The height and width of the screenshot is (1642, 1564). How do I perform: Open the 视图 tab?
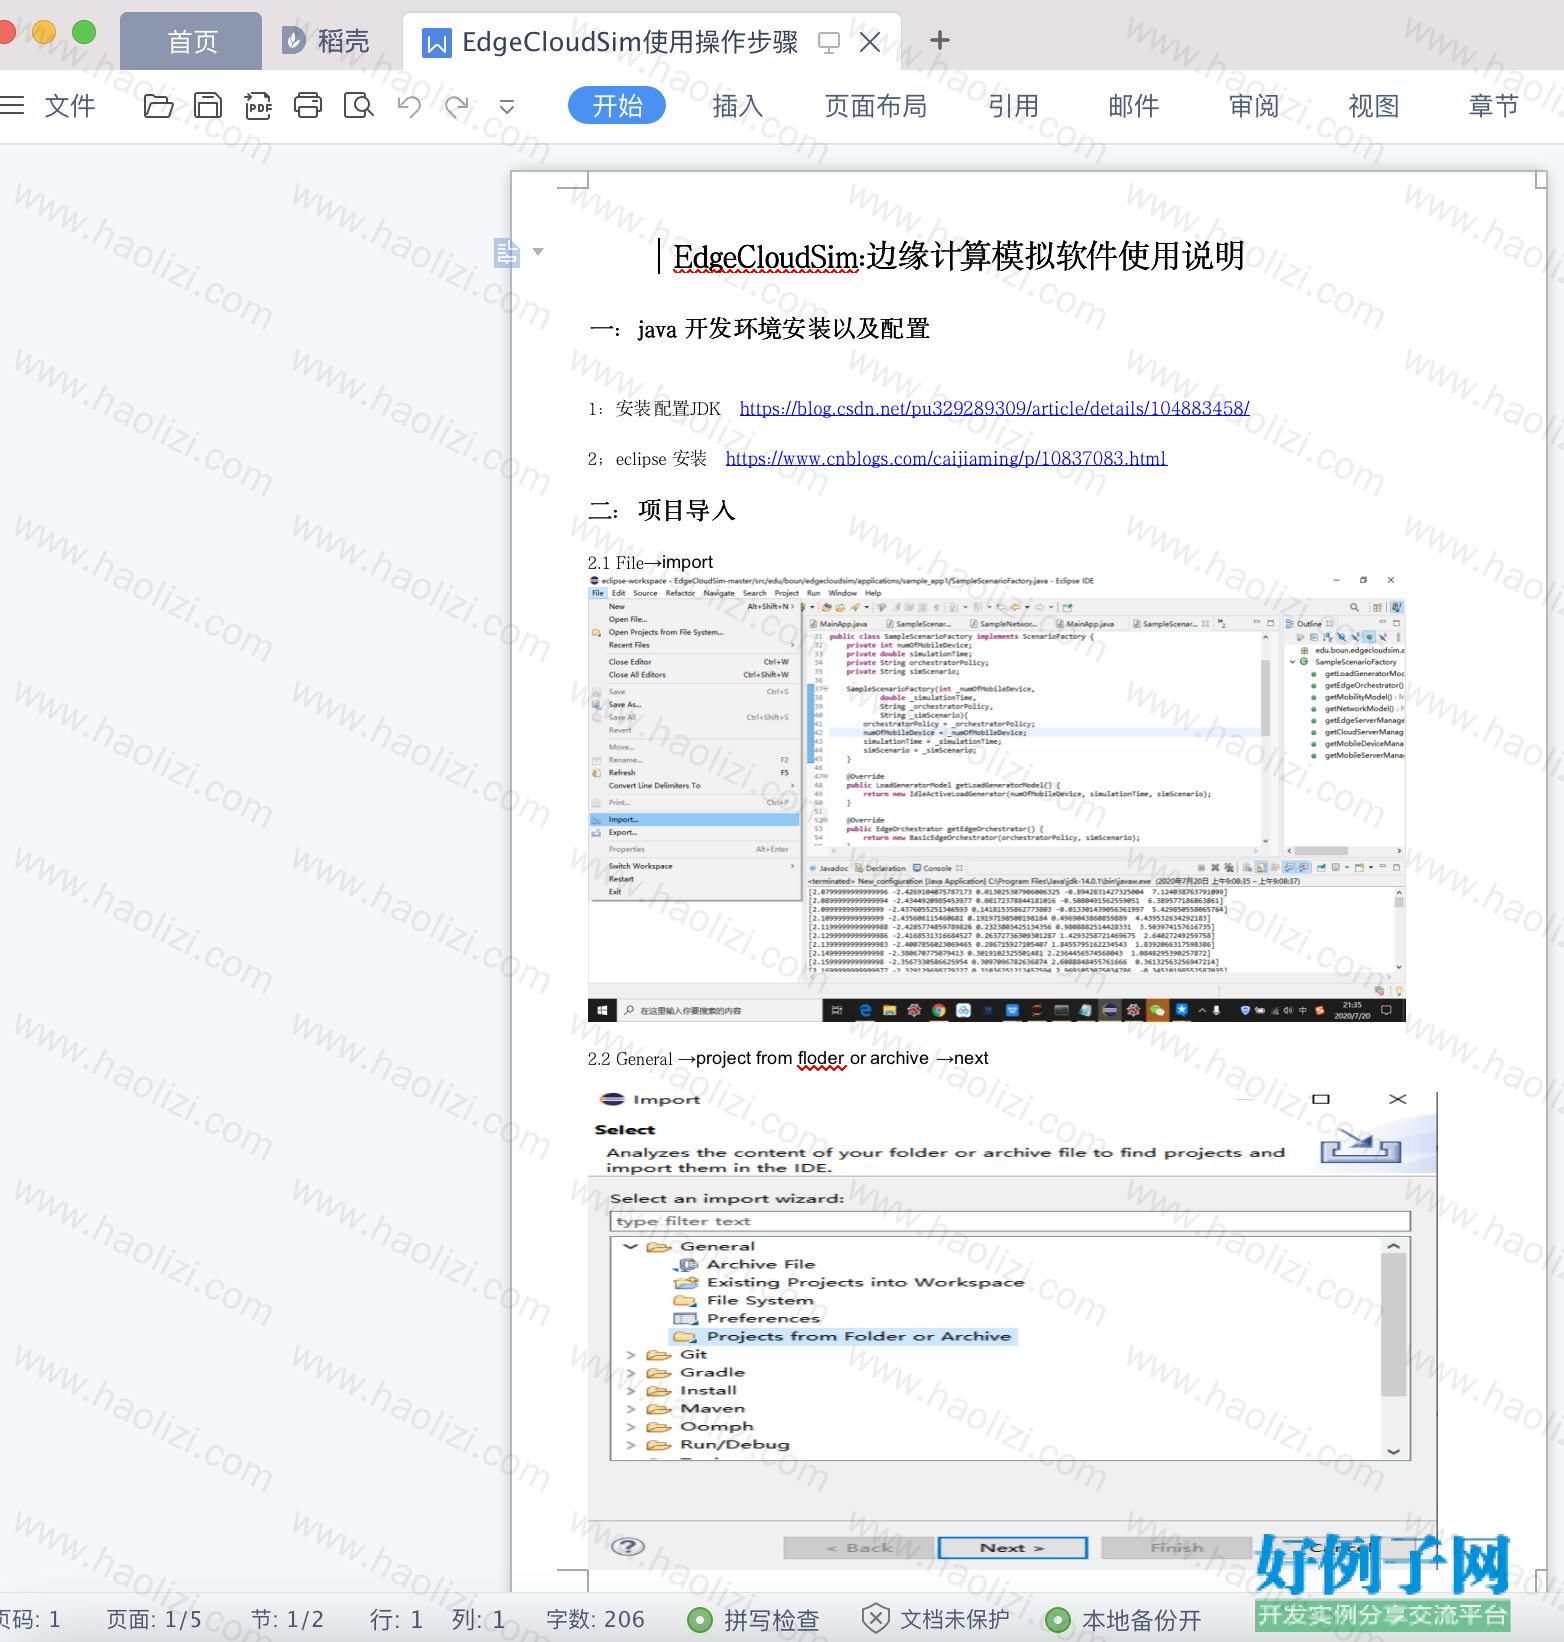point(1374,106)
